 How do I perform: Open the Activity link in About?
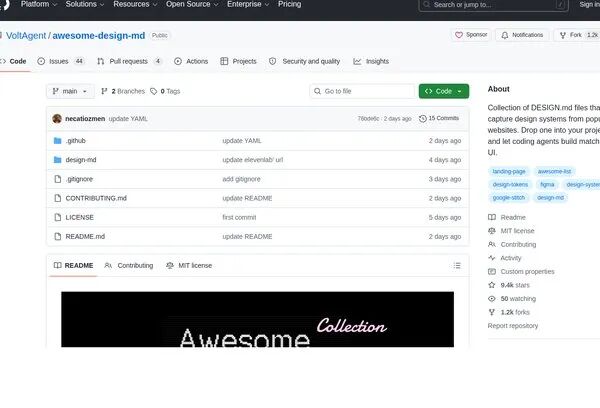505,258
